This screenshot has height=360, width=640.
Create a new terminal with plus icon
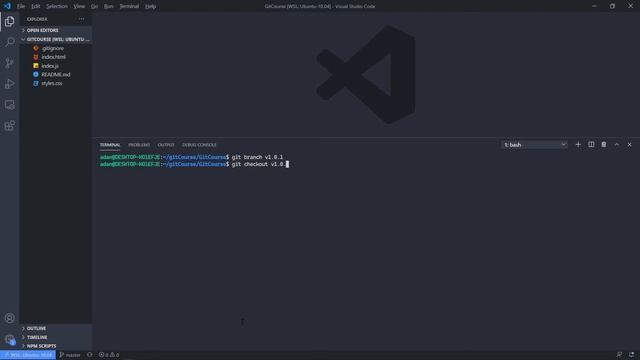578,144
